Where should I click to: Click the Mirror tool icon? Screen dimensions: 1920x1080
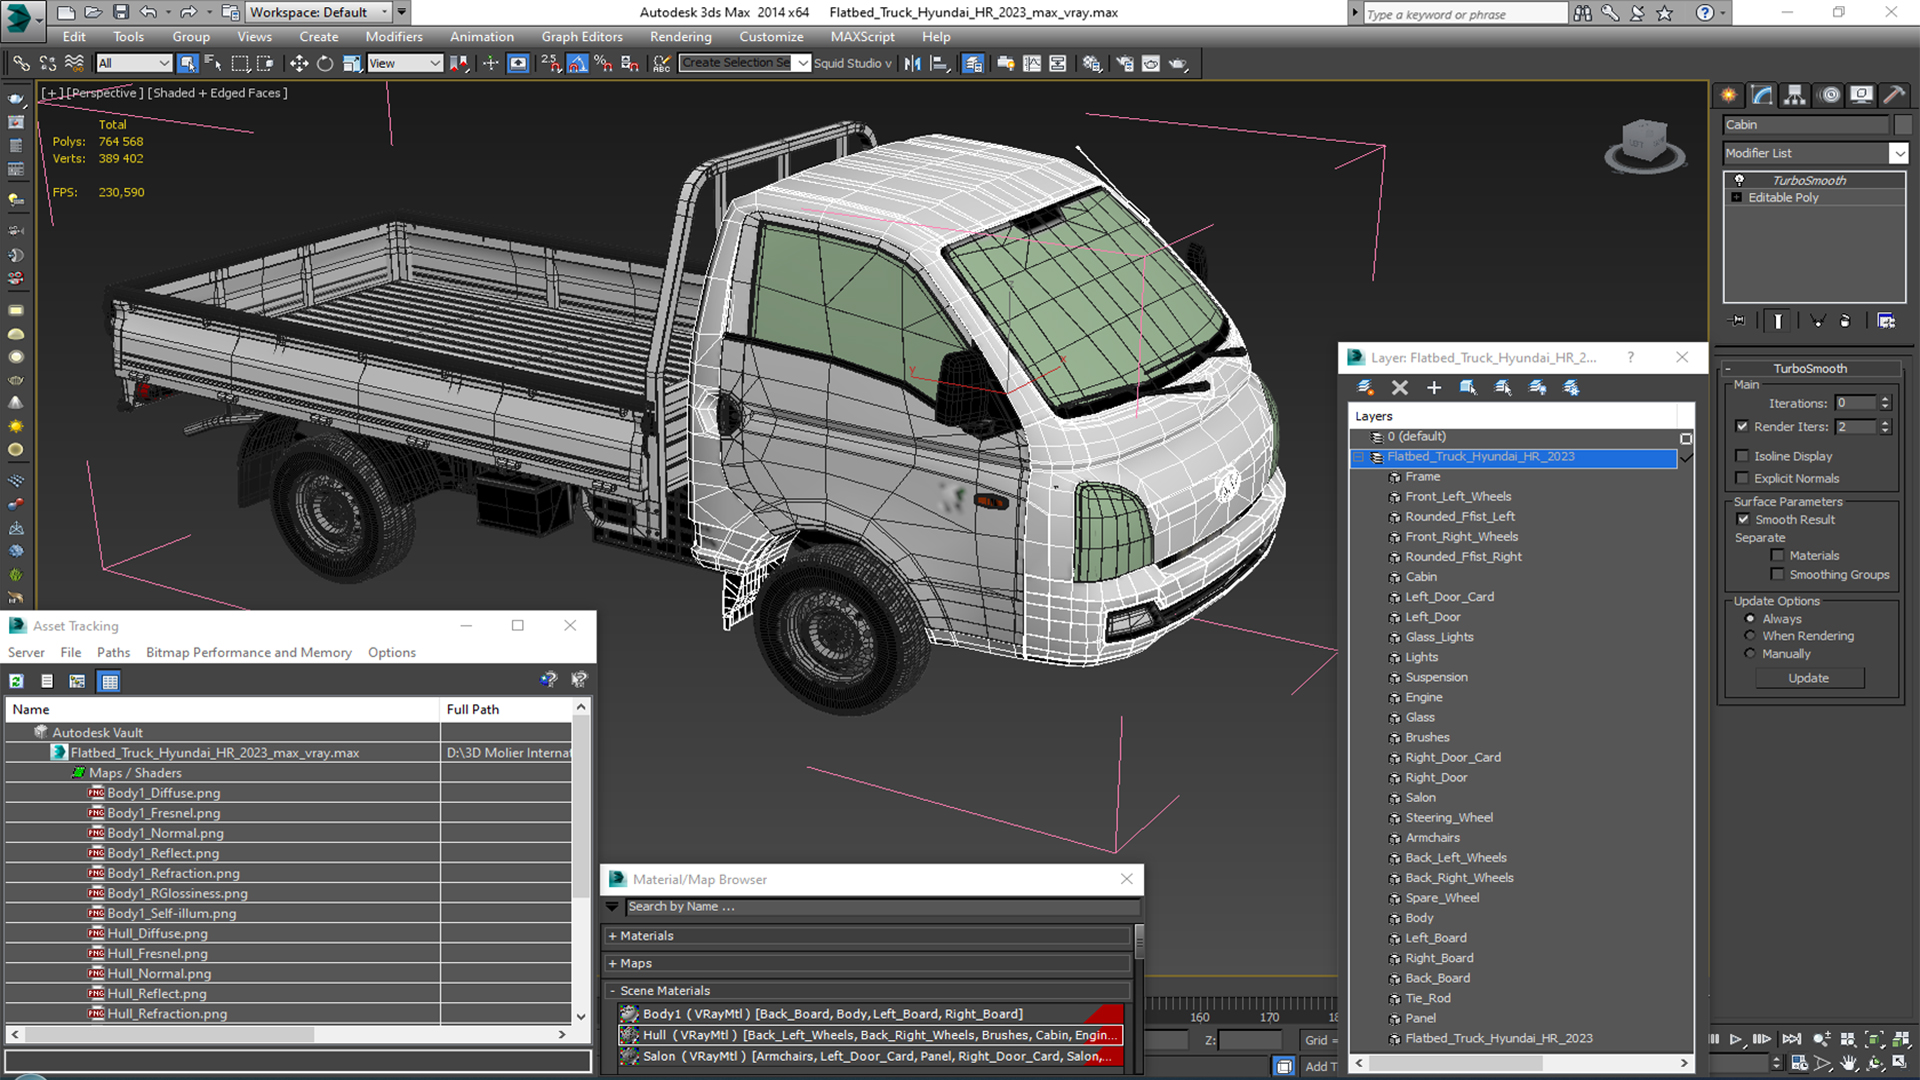[912, 63]
